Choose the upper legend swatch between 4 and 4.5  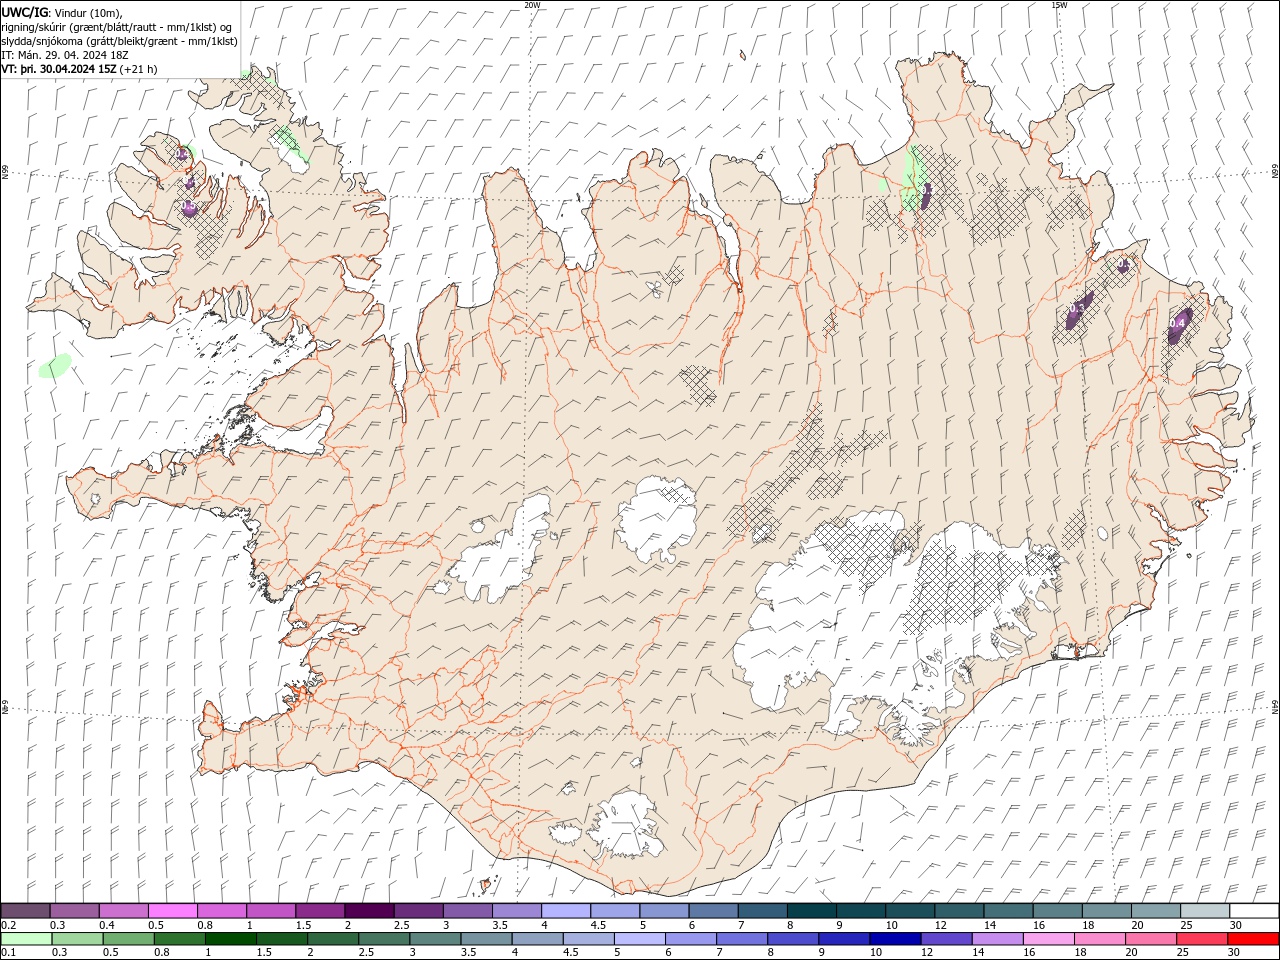[566, 911]
